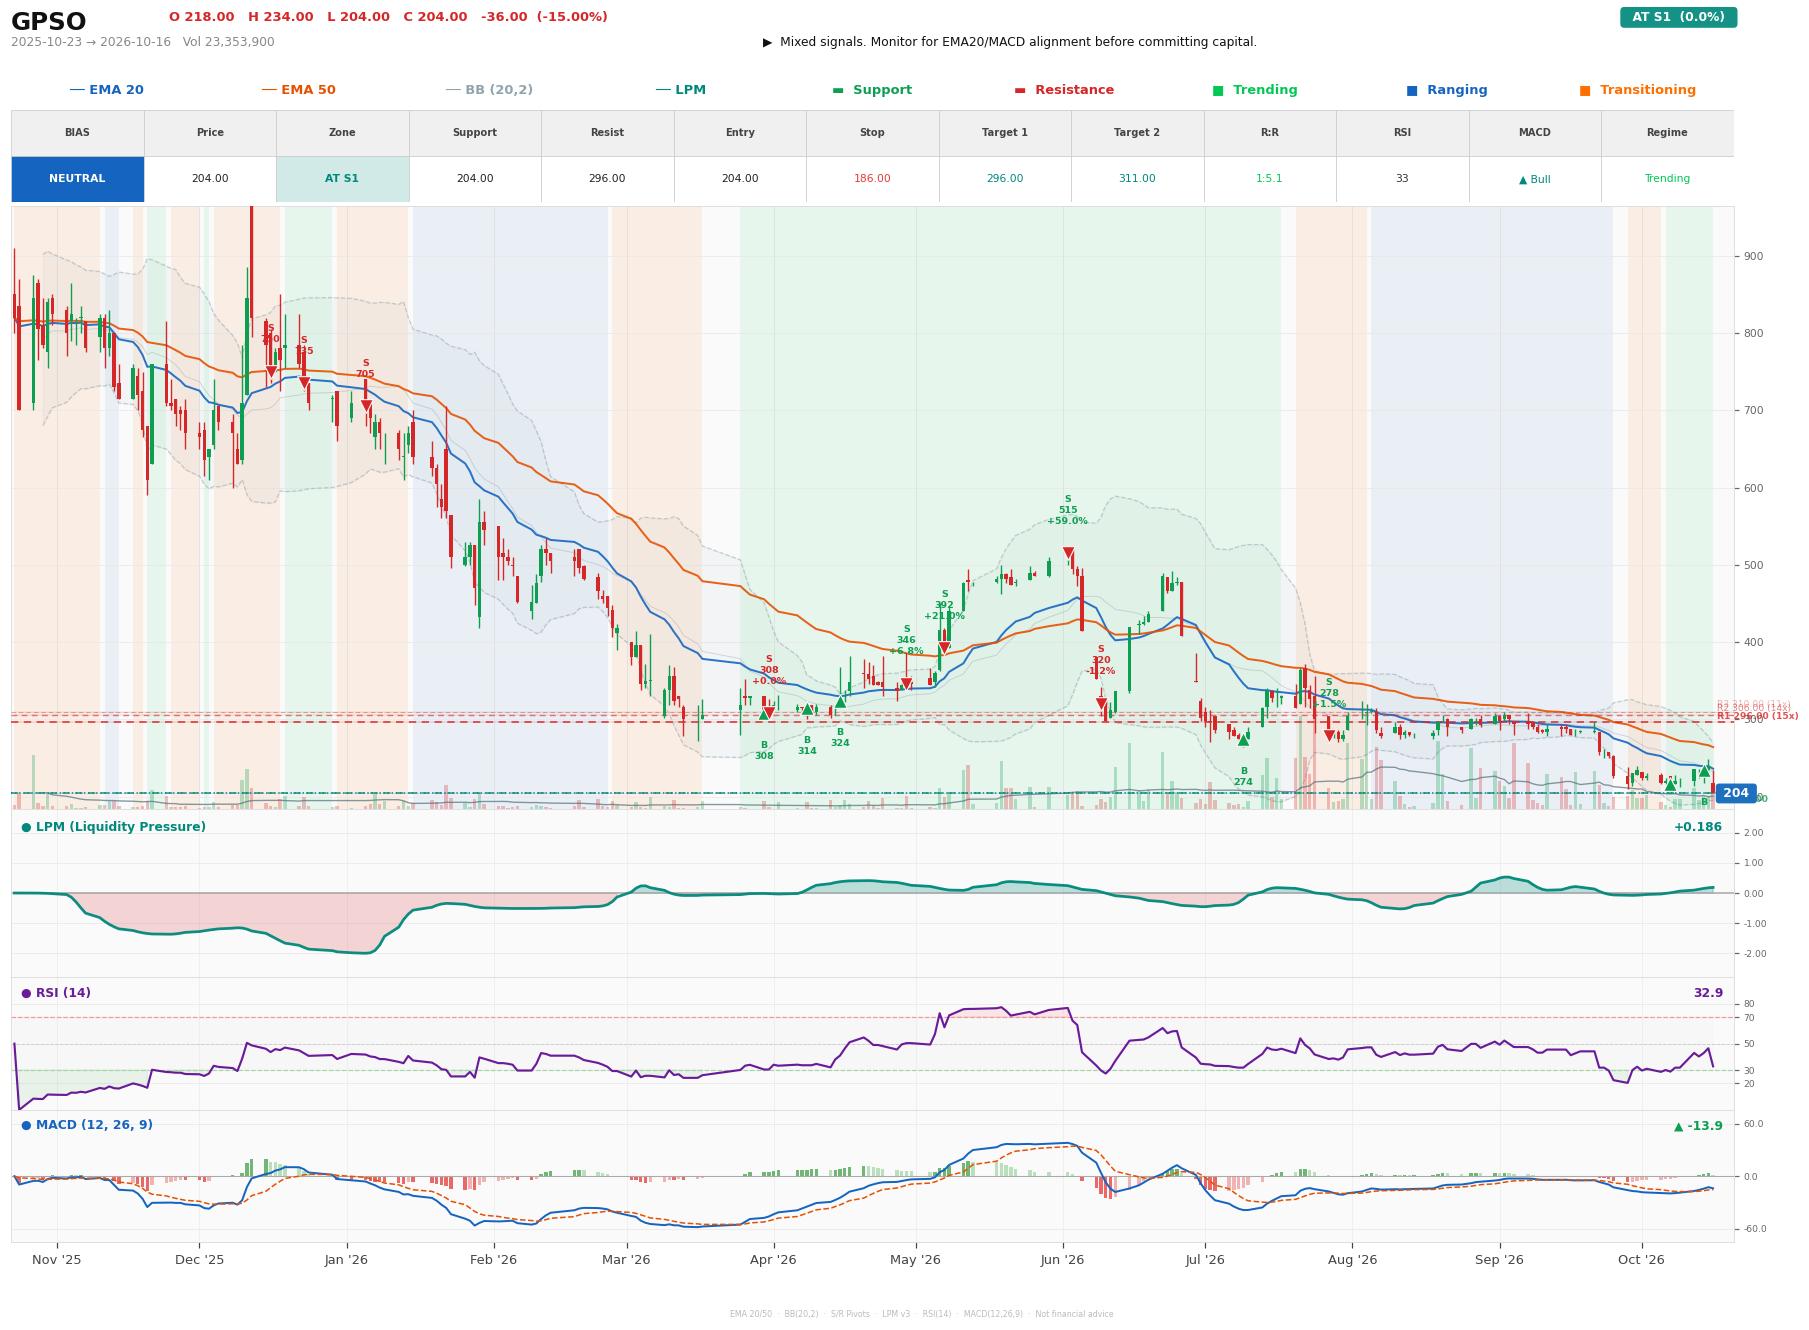The height and width of the screenshot is (1330, 1809).
Task: Click the sell marker labeled S 705
Action: coord(366,406)
